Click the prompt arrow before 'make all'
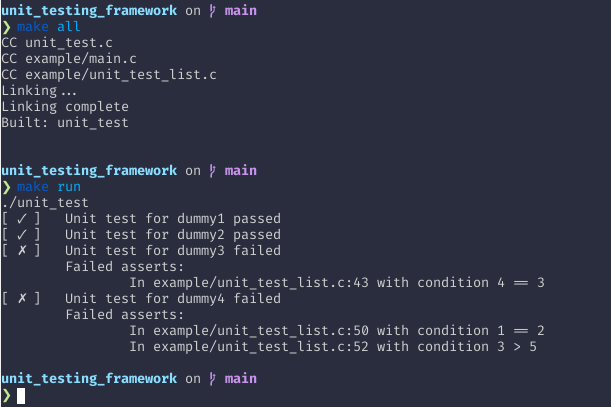The width and height of the screenshot is (611, 407). point(6,26)
